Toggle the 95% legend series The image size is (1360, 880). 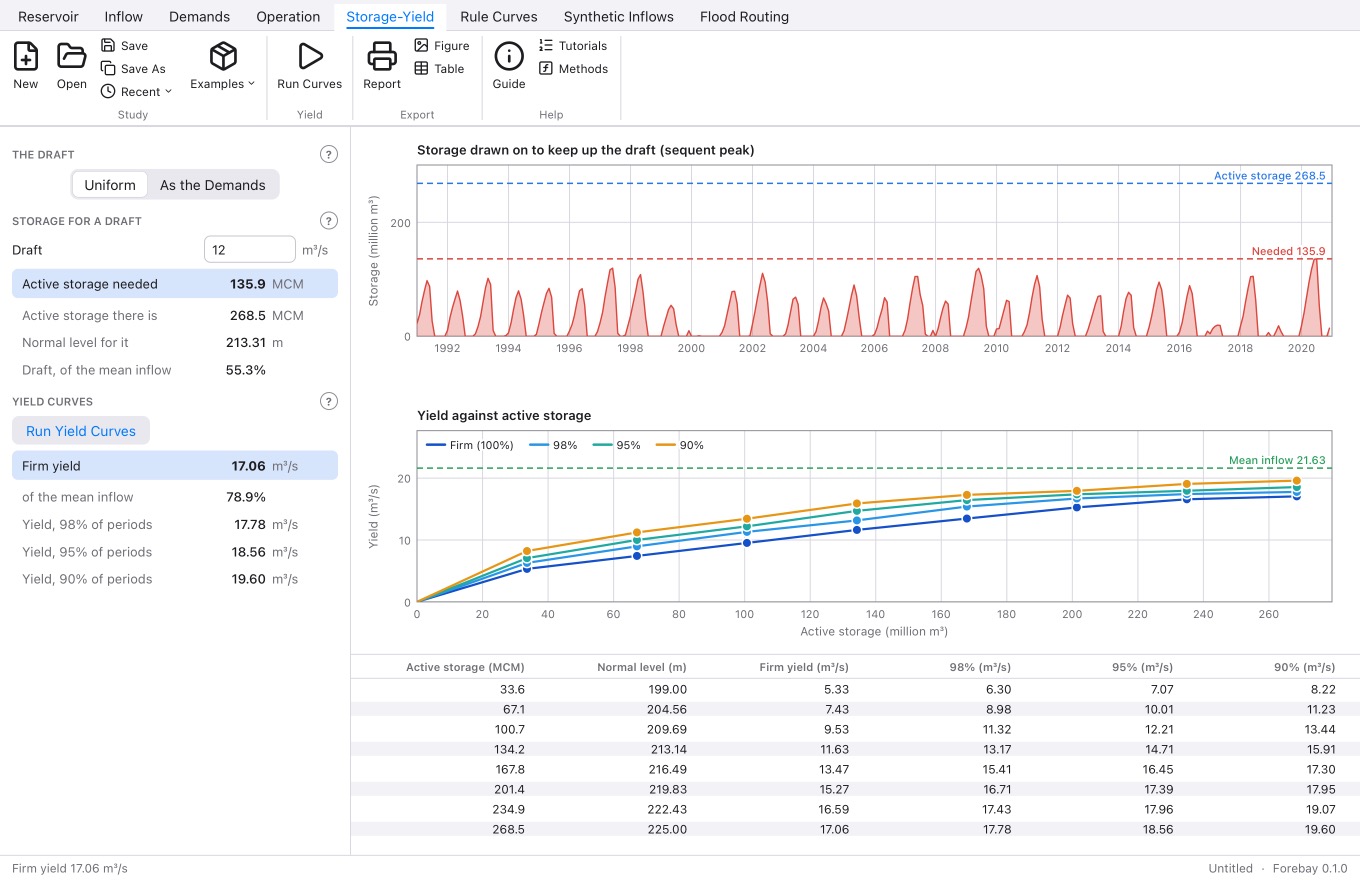[x=616, y=445]
